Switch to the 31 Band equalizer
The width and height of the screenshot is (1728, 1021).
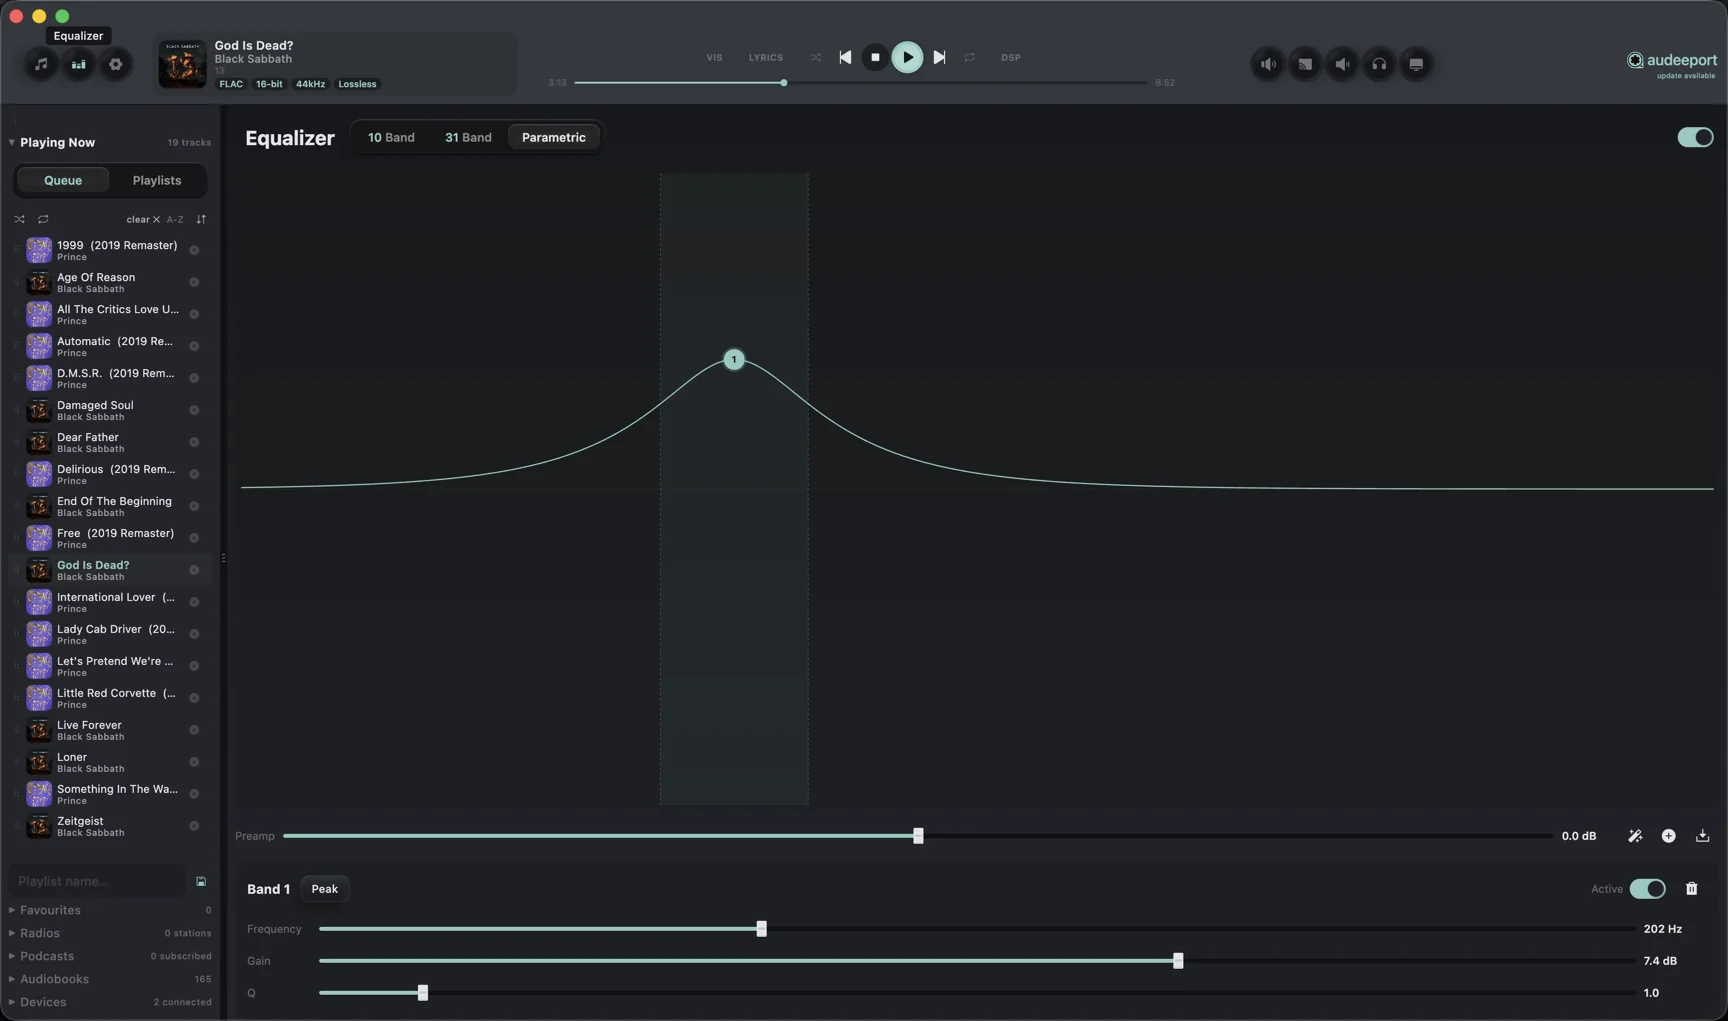tap(468, 138)
